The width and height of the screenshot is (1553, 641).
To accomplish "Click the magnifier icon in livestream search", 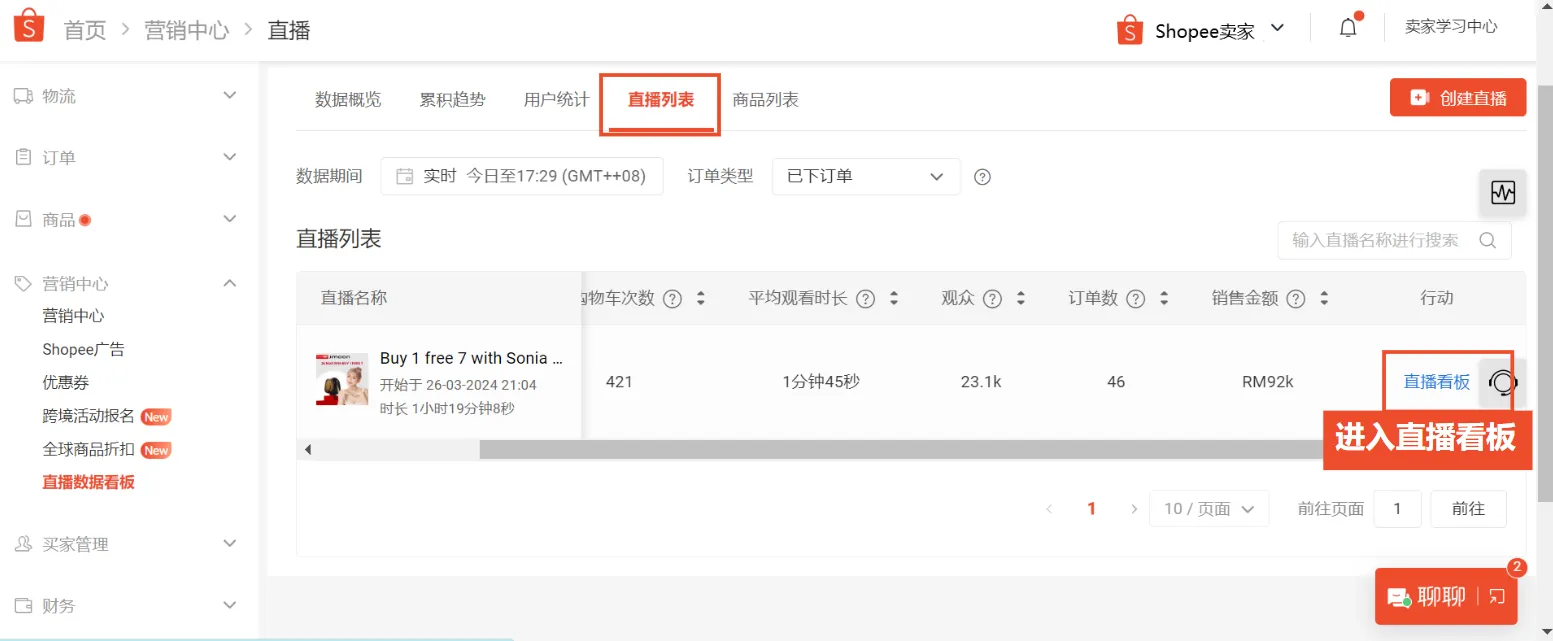I will (1487, 240).
